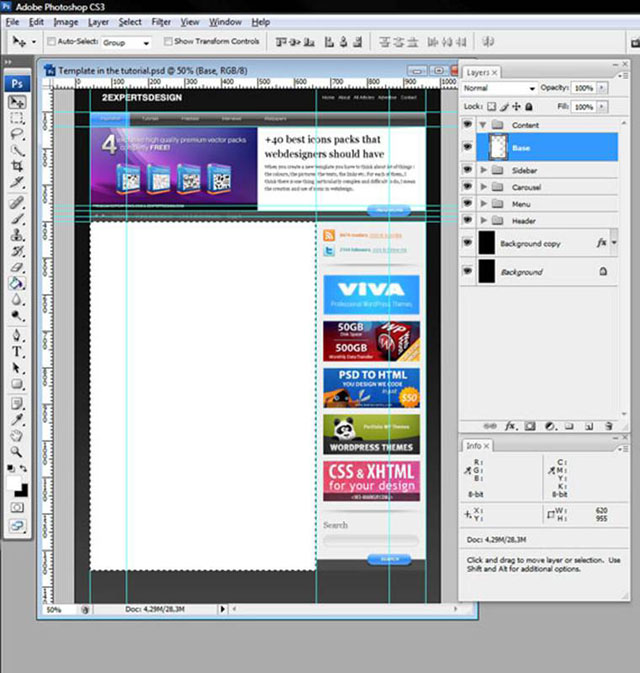The image size is (640, 673).
Task: Click the create new layer icon
Action: tap(589, 426)
